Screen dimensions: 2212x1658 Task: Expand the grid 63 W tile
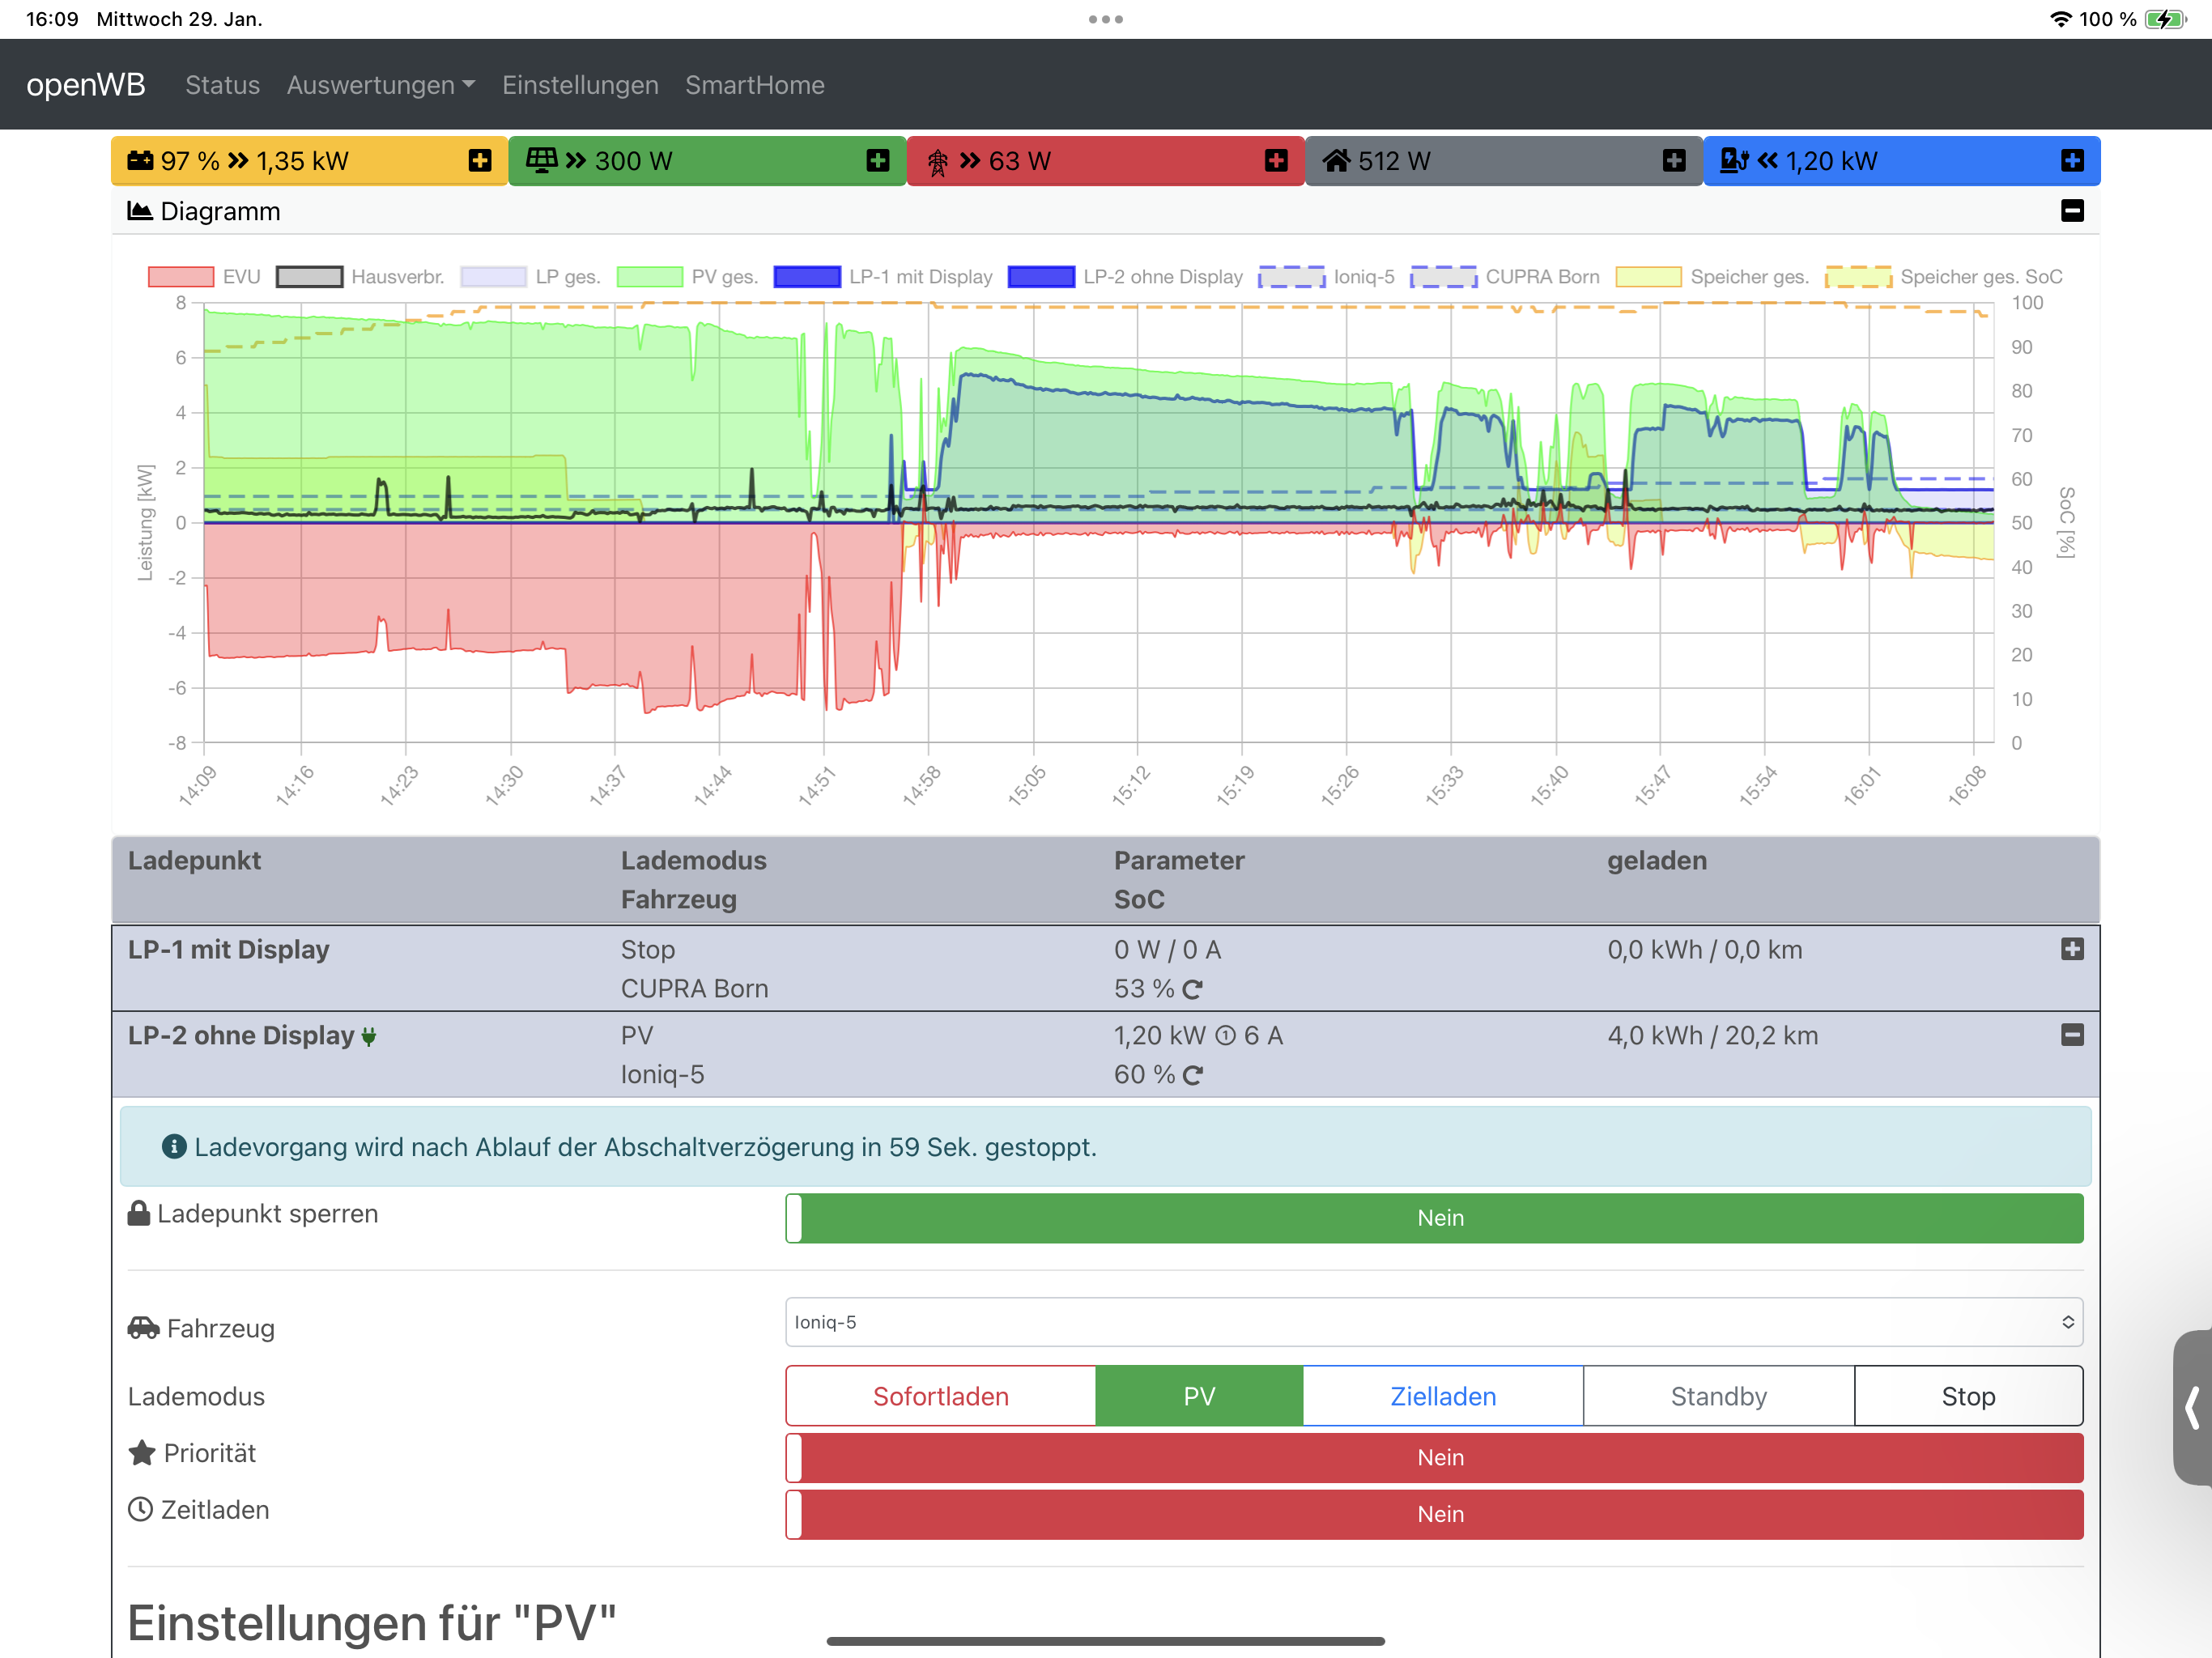coord(1275,161)
